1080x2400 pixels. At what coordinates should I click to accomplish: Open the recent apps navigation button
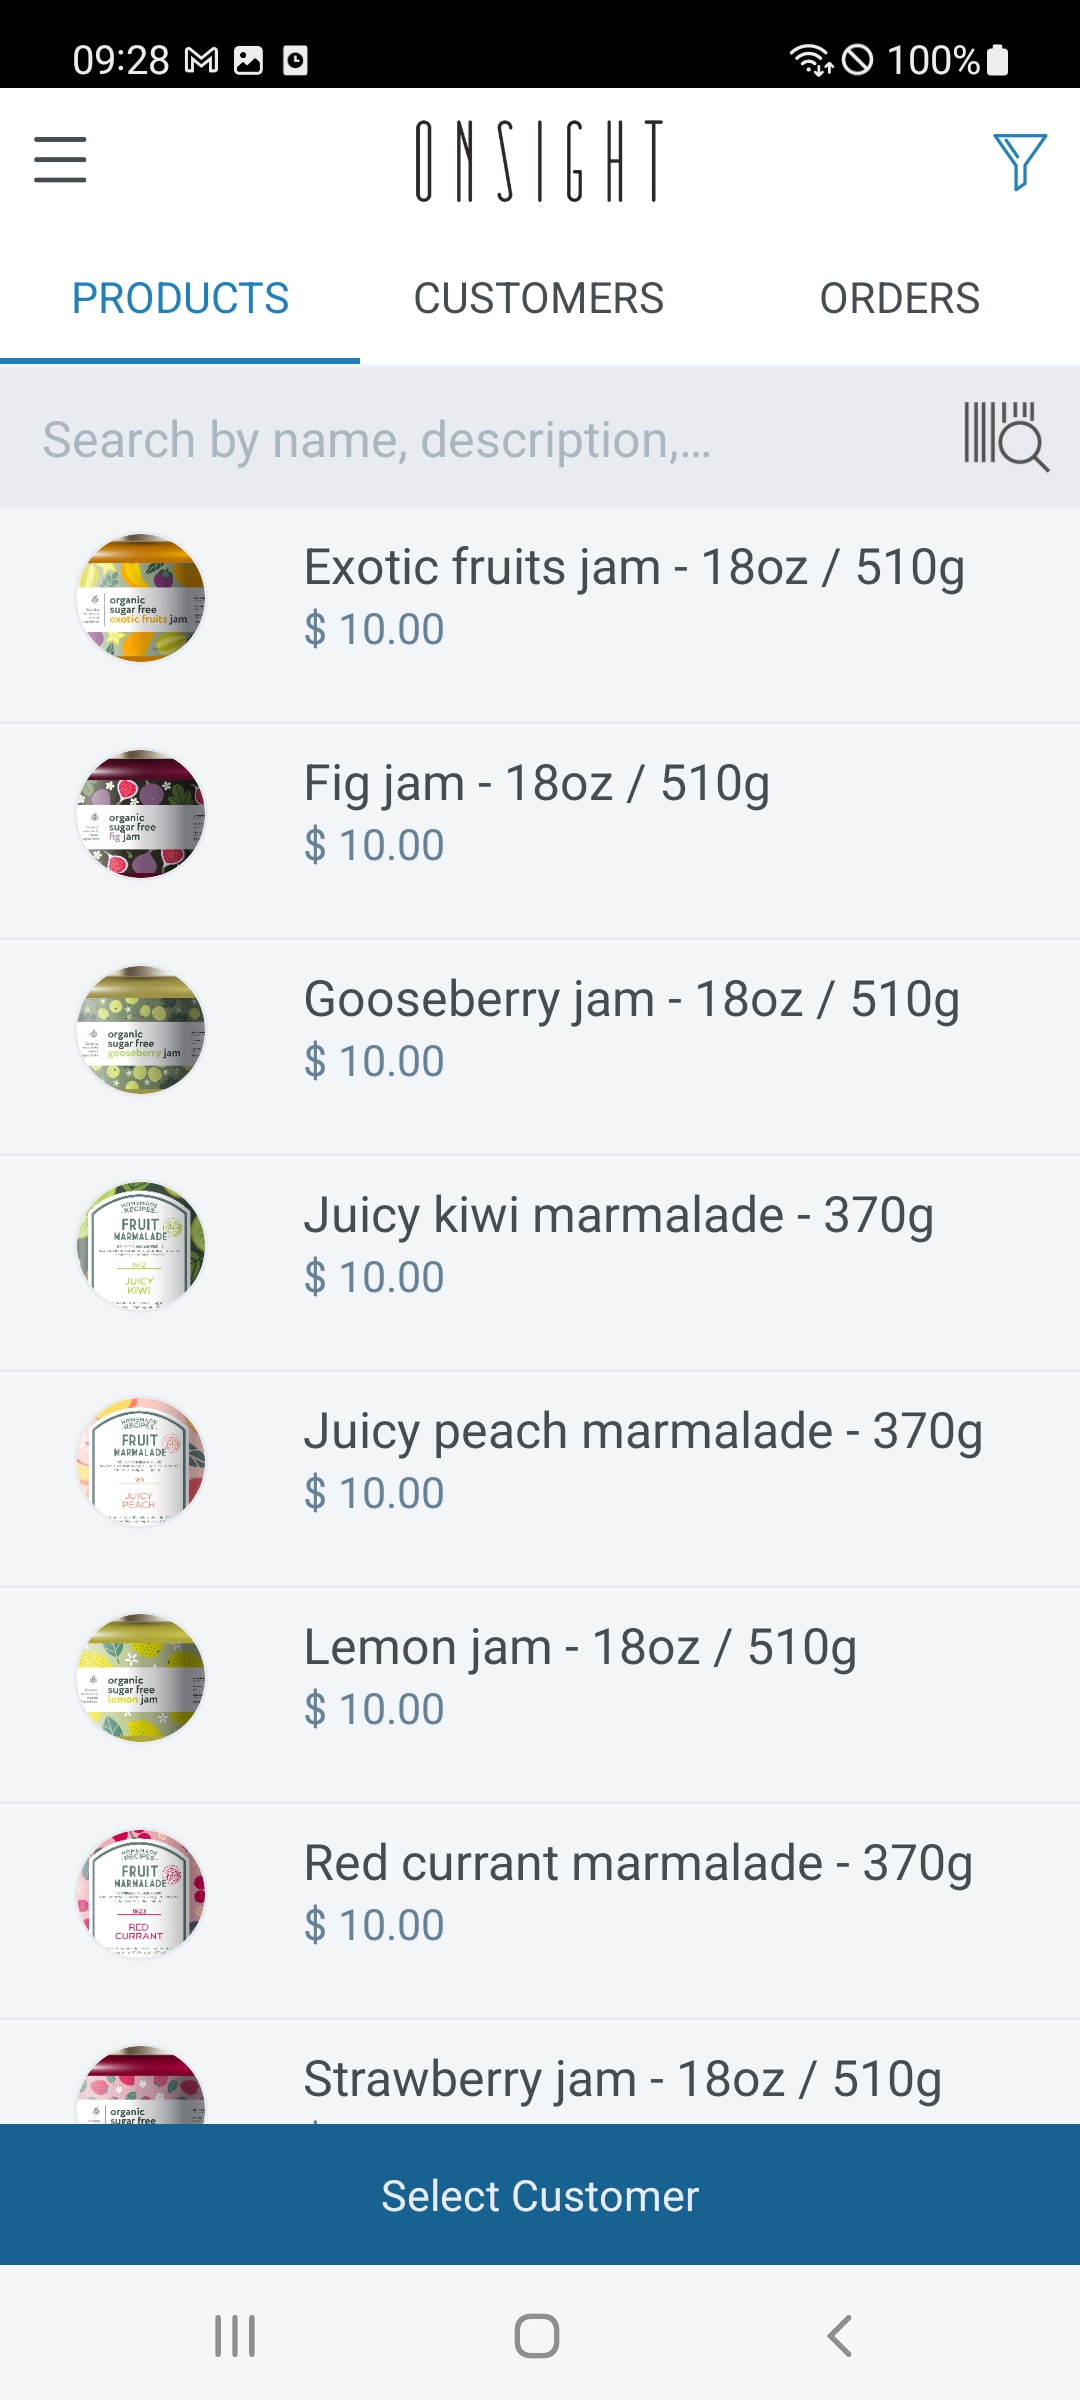(235, 2336)
